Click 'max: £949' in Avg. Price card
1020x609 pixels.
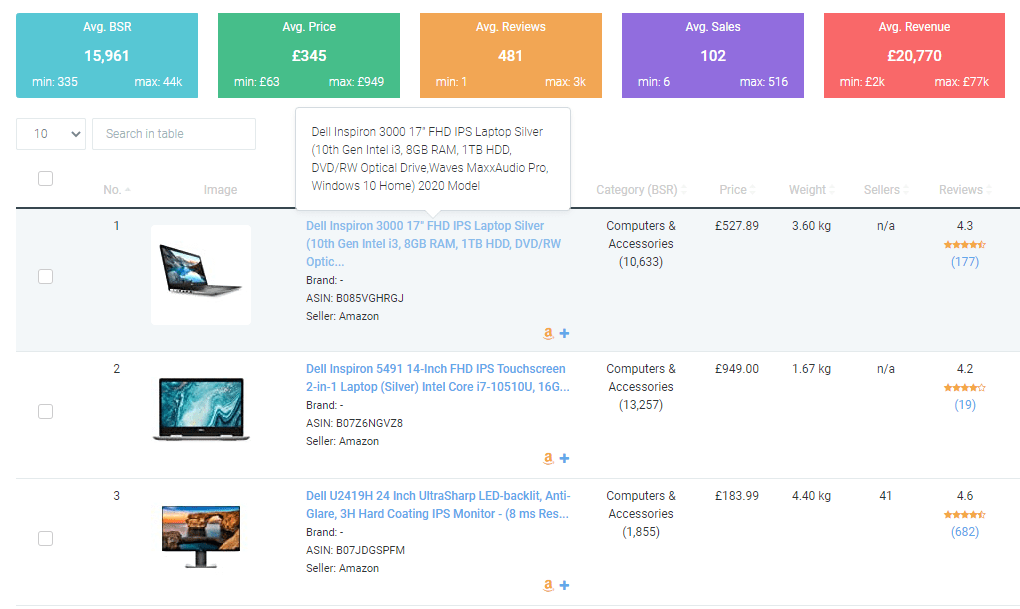(x=356, y=82)
